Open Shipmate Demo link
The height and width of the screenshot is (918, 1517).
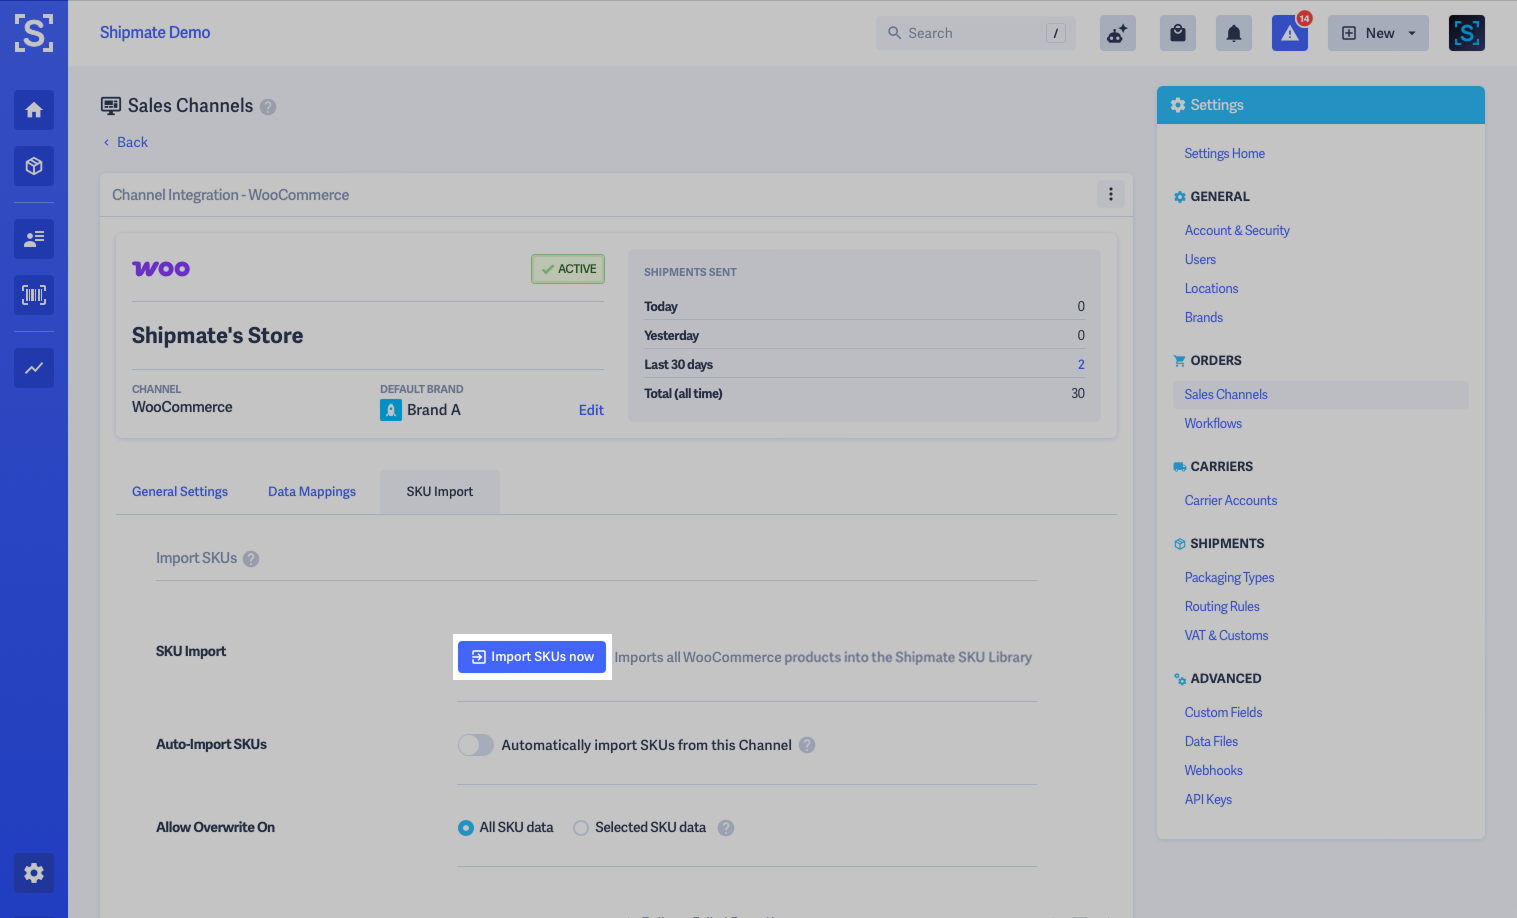[x=155, y=32]
